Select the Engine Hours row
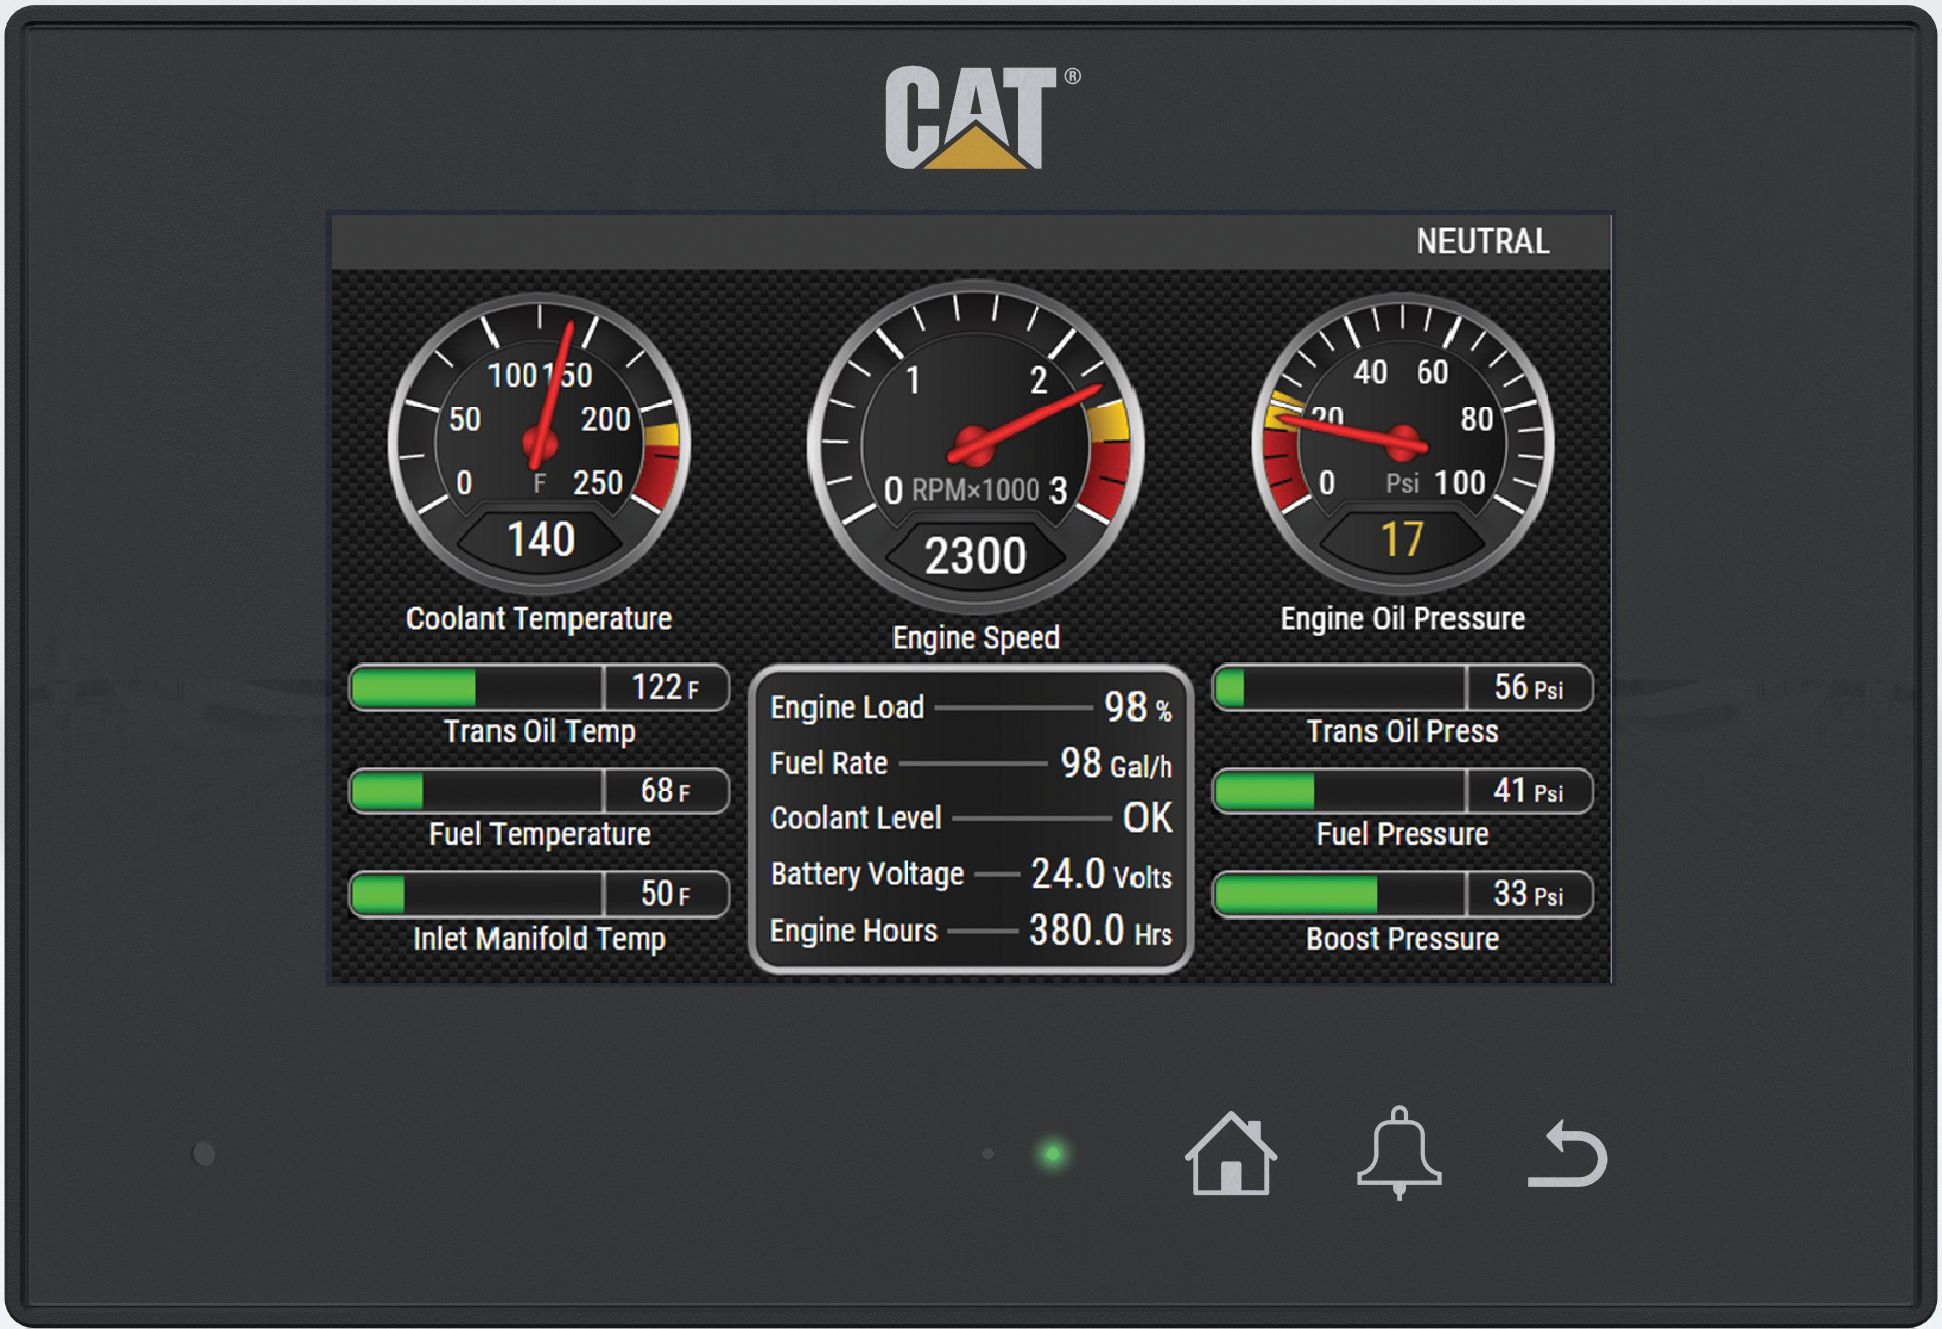This screenshot has height=1329, width=1942. 970,931
